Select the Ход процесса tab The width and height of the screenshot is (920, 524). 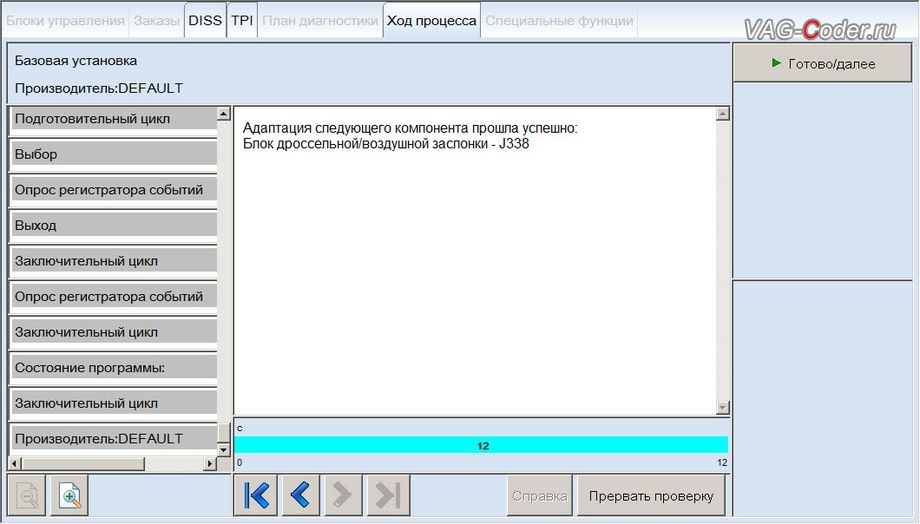click(x=431, y=21)
